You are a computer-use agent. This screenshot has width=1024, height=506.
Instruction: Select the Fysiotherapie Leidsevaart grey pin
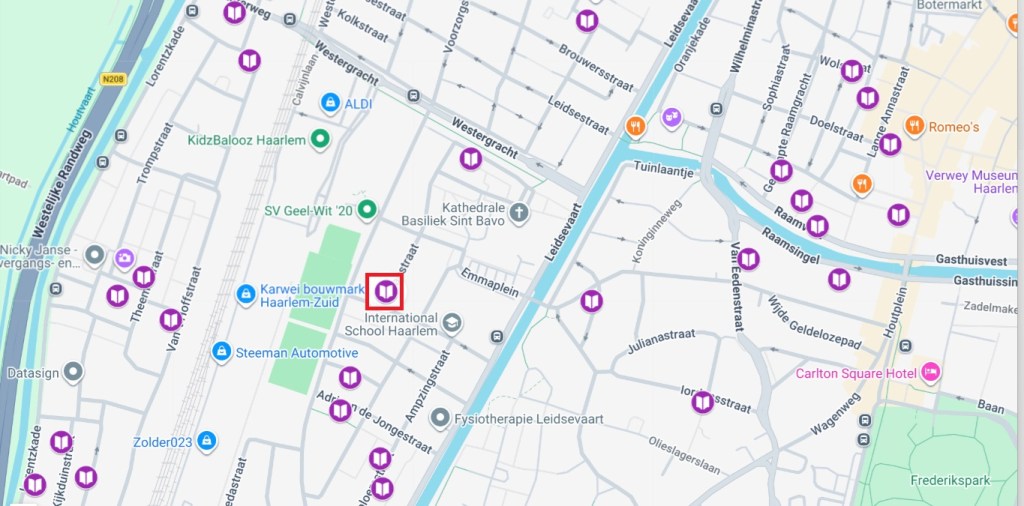pyautogui.click(x=441, y=418)
